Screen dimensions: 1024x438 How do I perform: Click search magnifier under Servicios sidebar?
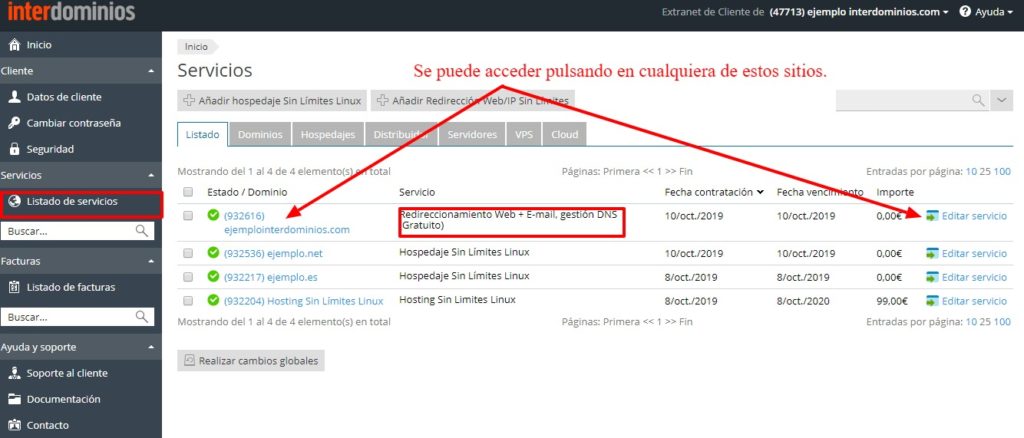point(142,230)
